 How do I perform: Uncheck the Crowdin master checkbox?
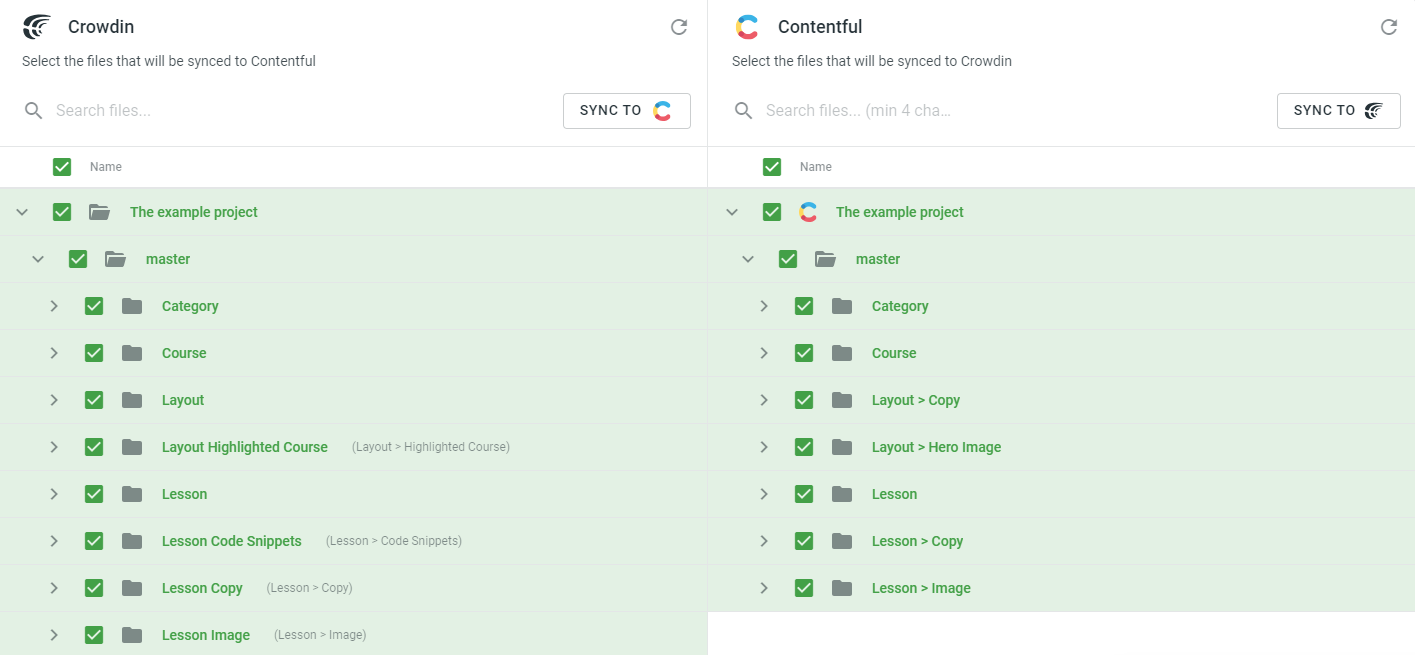[78, 259]
